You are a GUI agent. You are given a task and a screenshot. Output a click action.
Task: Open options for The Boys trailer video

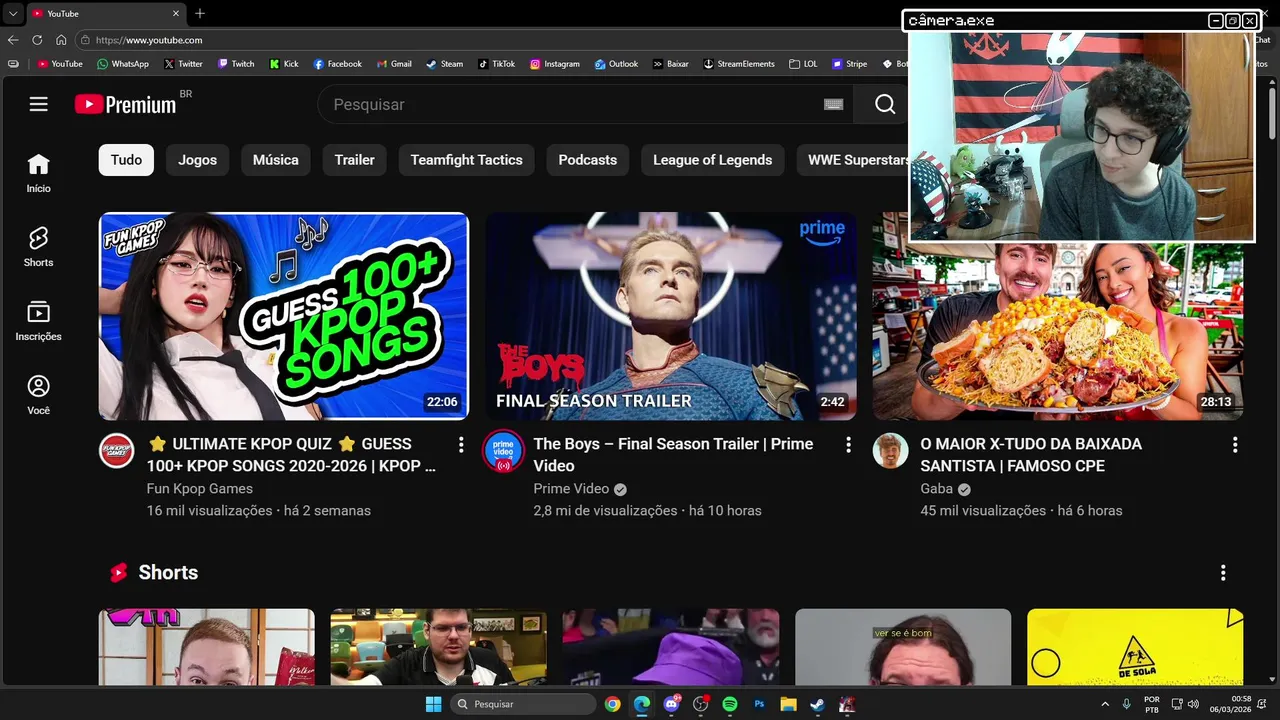click(x=848, y=444)
